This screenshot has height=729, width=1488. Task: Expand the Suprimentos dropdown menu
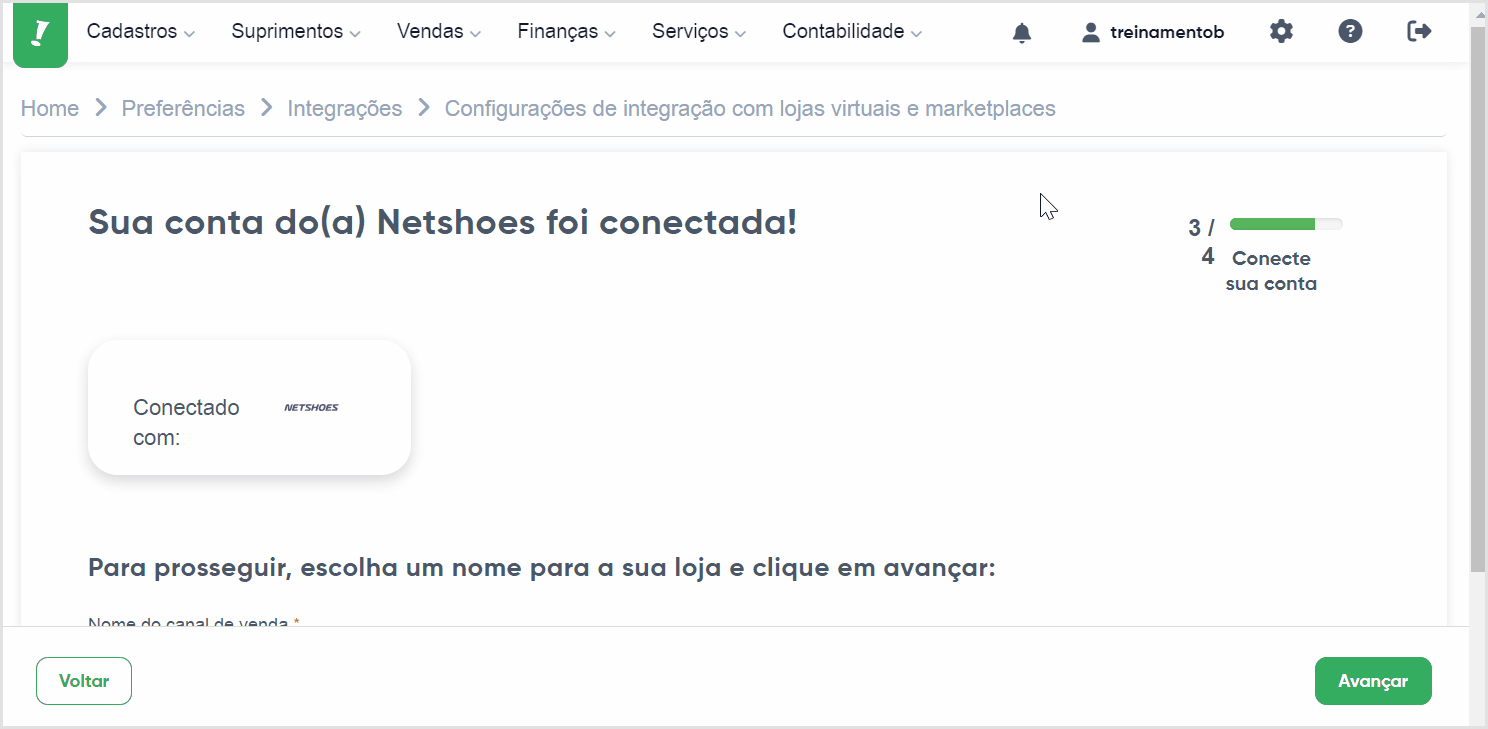295,32
